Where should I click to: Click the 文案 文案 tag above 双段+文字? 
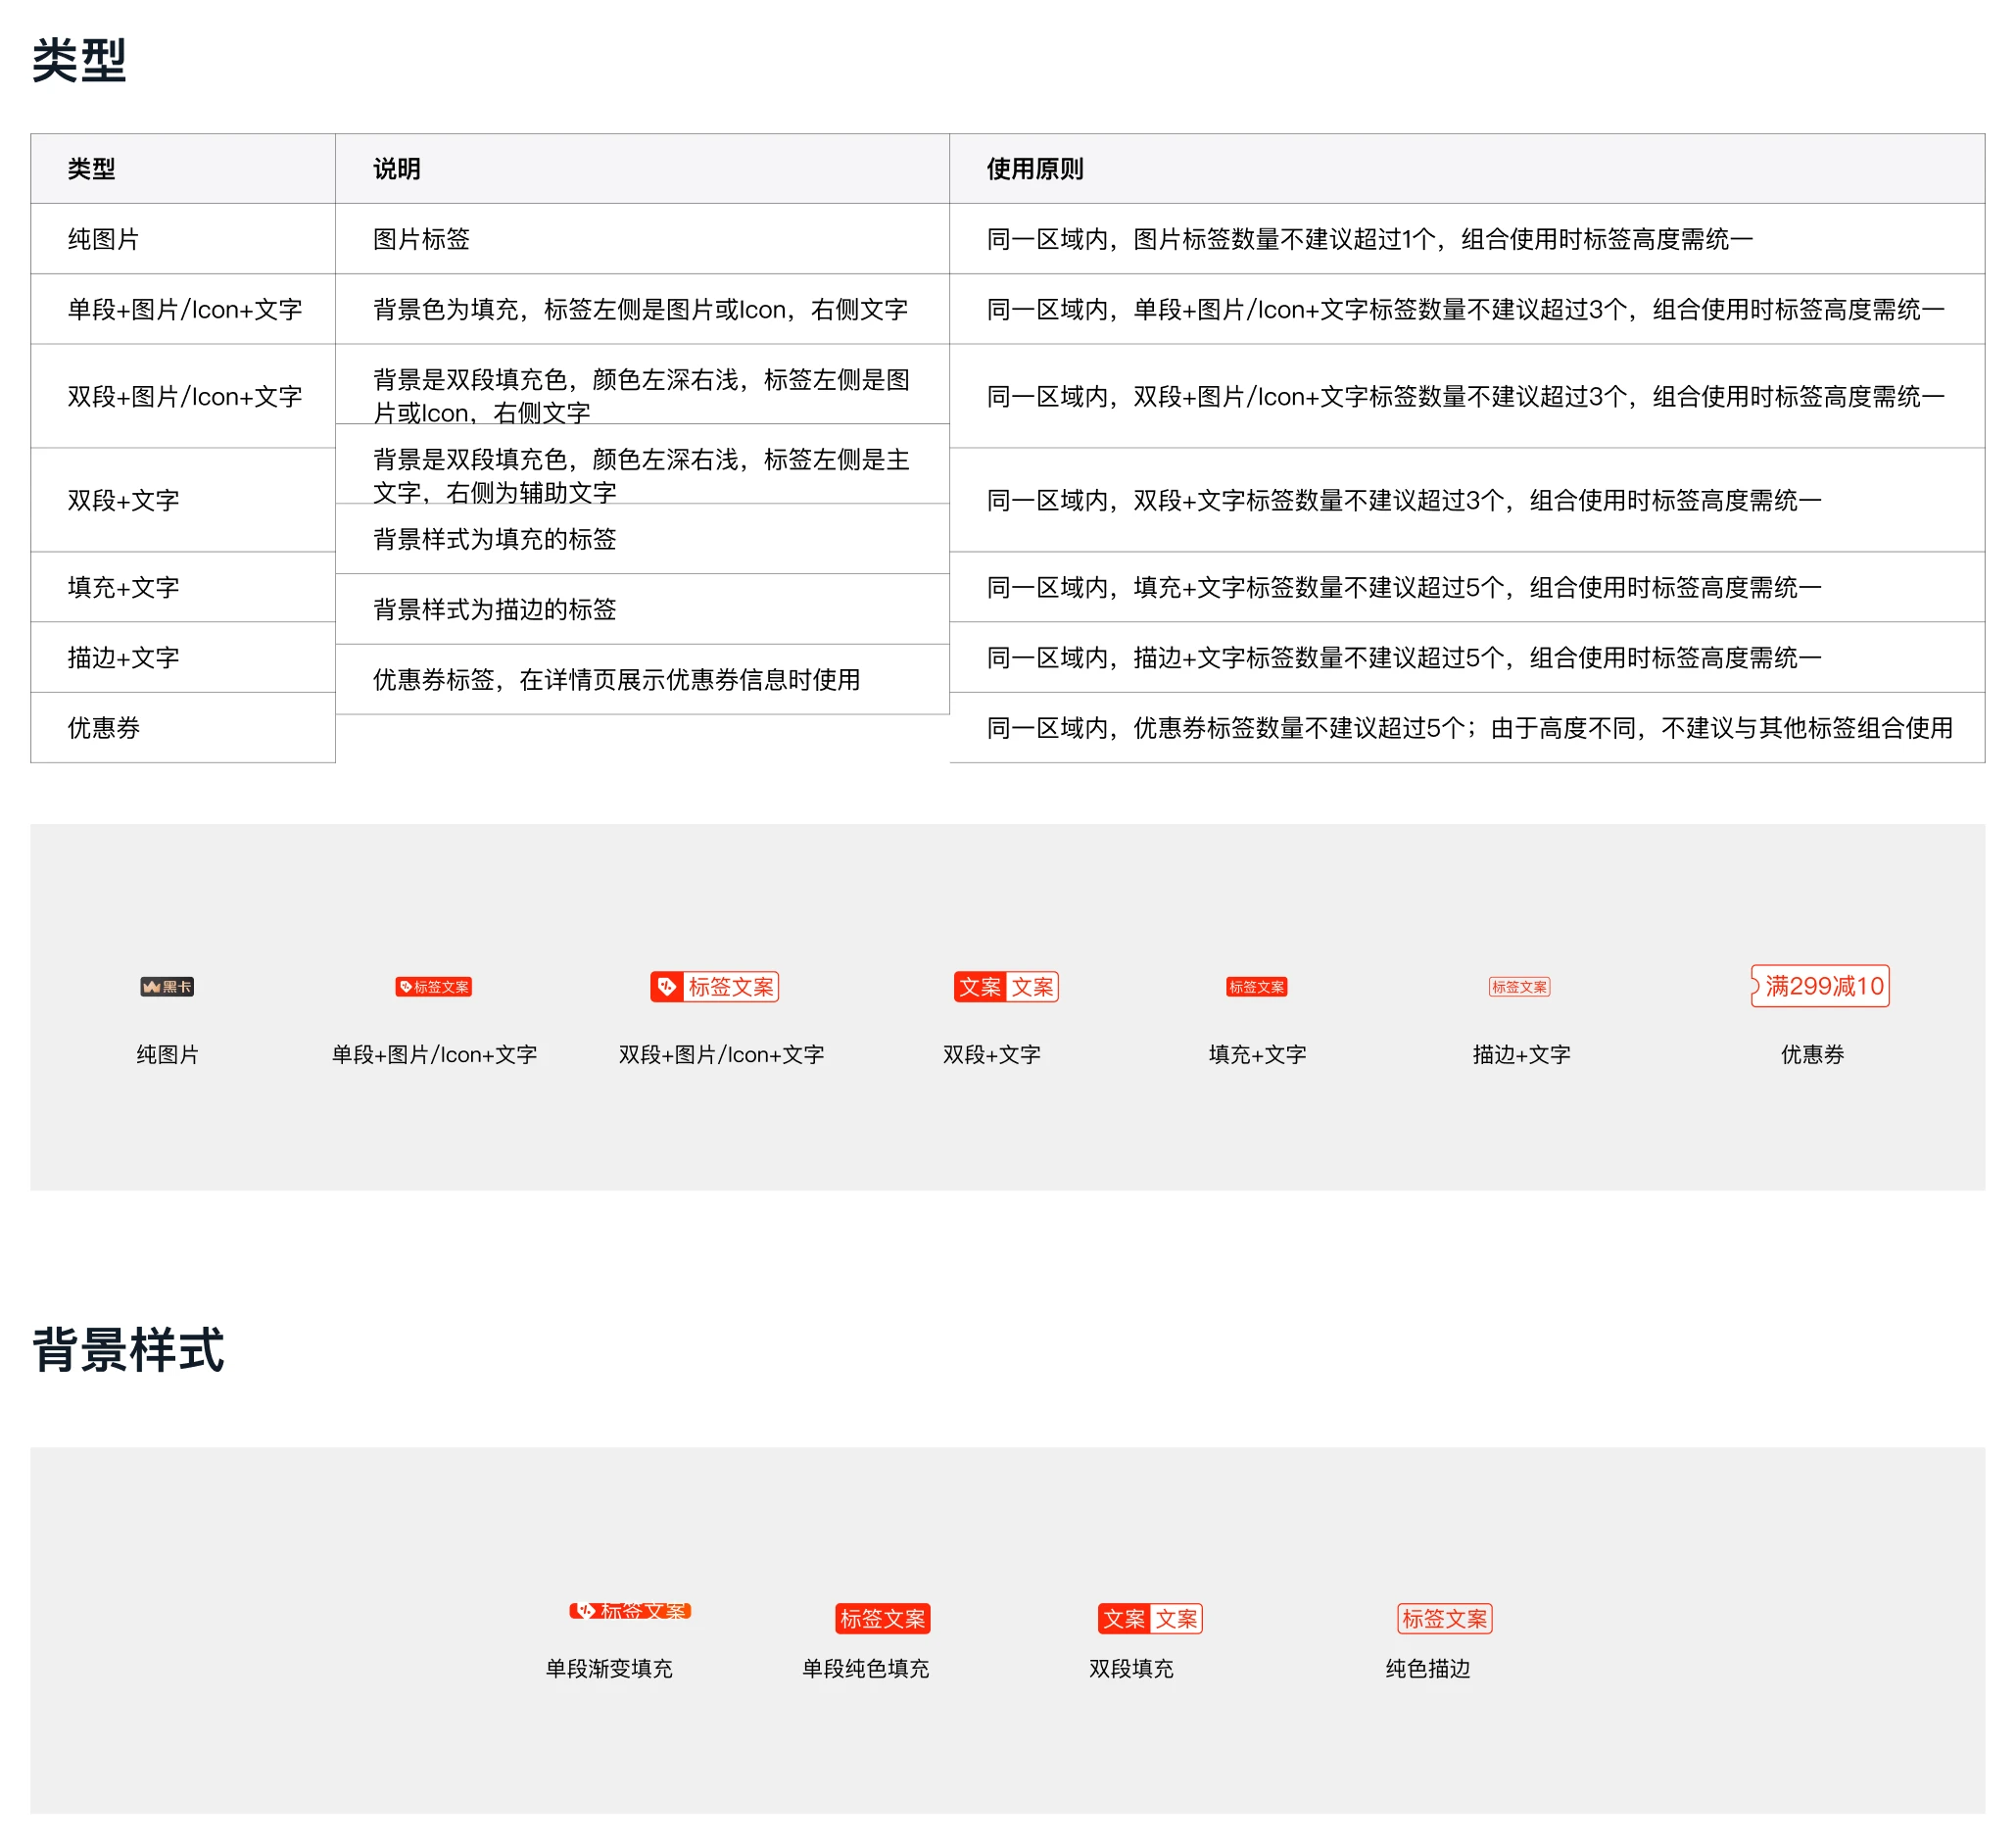(x=1006, y=987)
